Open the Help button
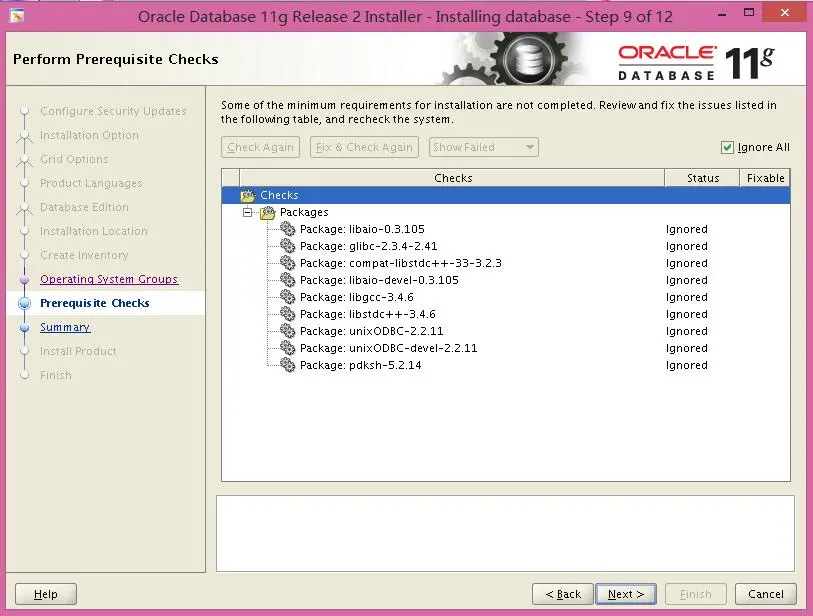Screen dimensions: 813x616 click(x=46, y=594)
